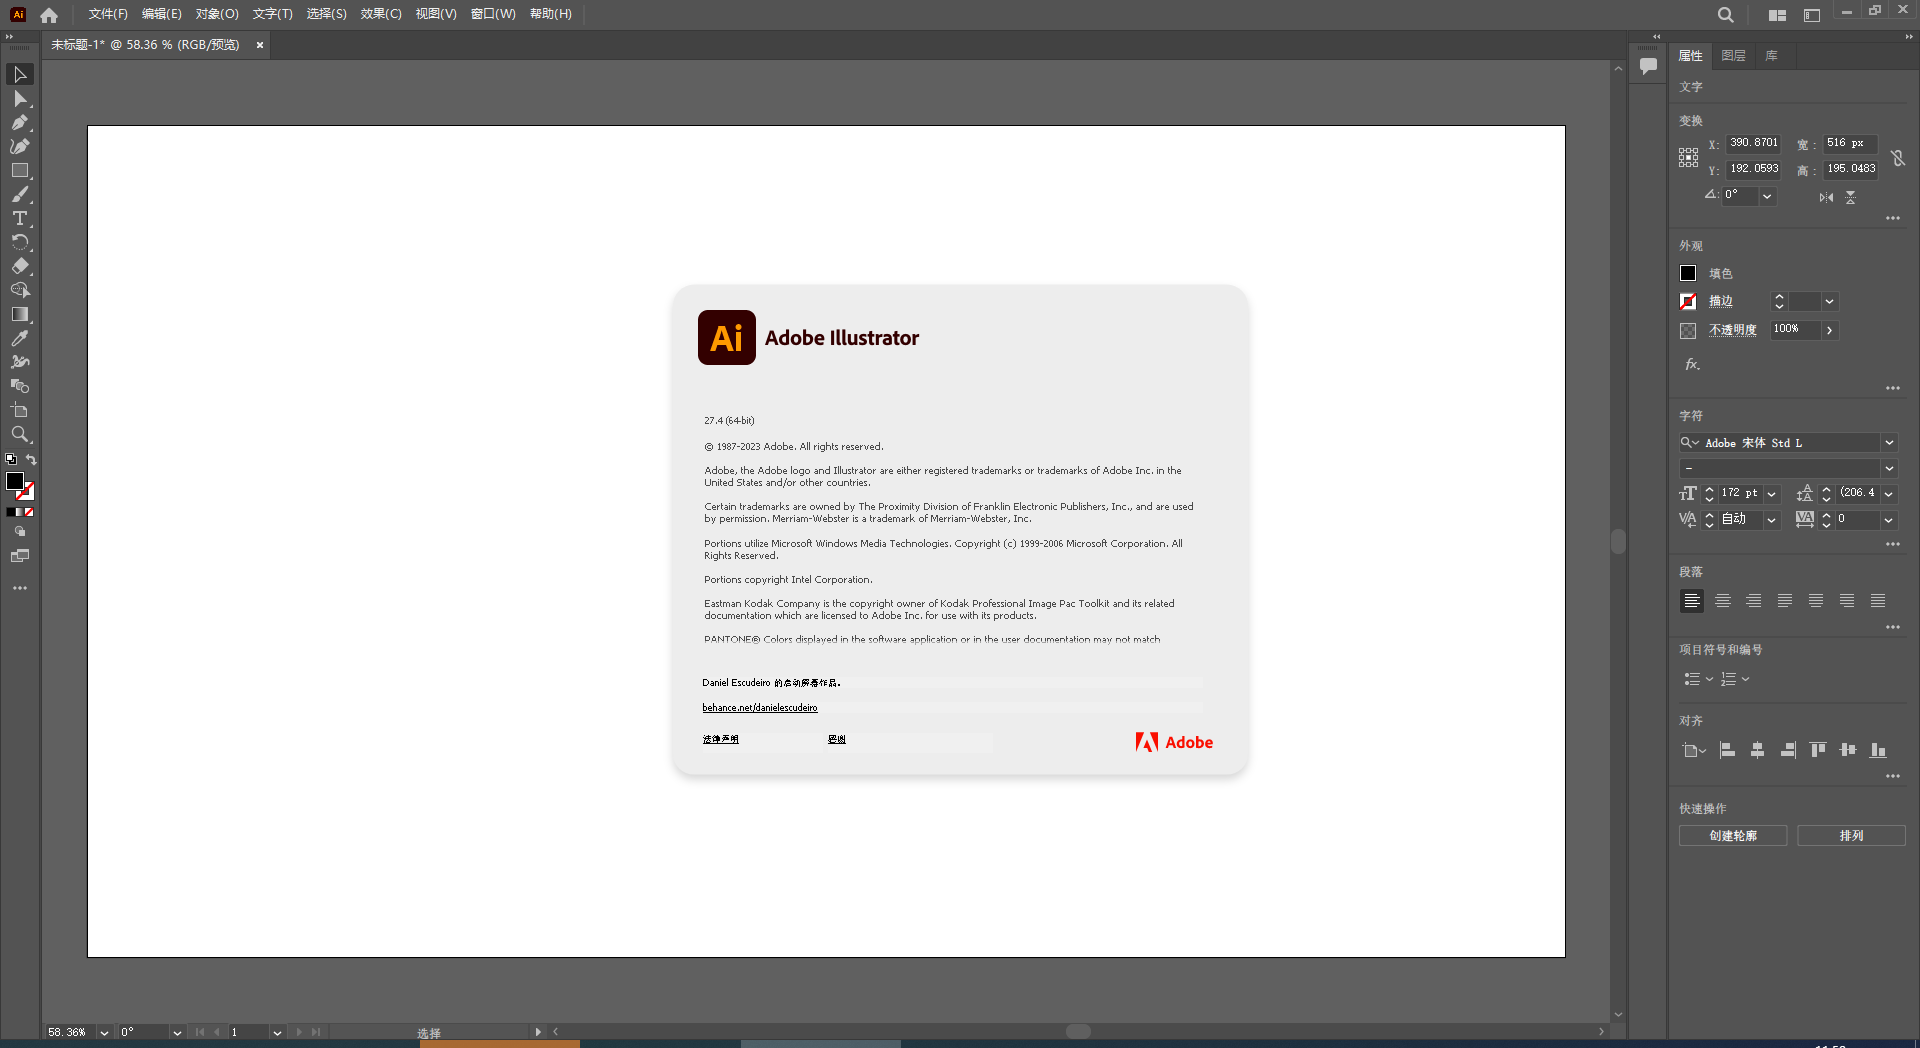Screen dimensions: 1920x1048
Task: Select the Rotate tool
Action: [x=19, y=243]
